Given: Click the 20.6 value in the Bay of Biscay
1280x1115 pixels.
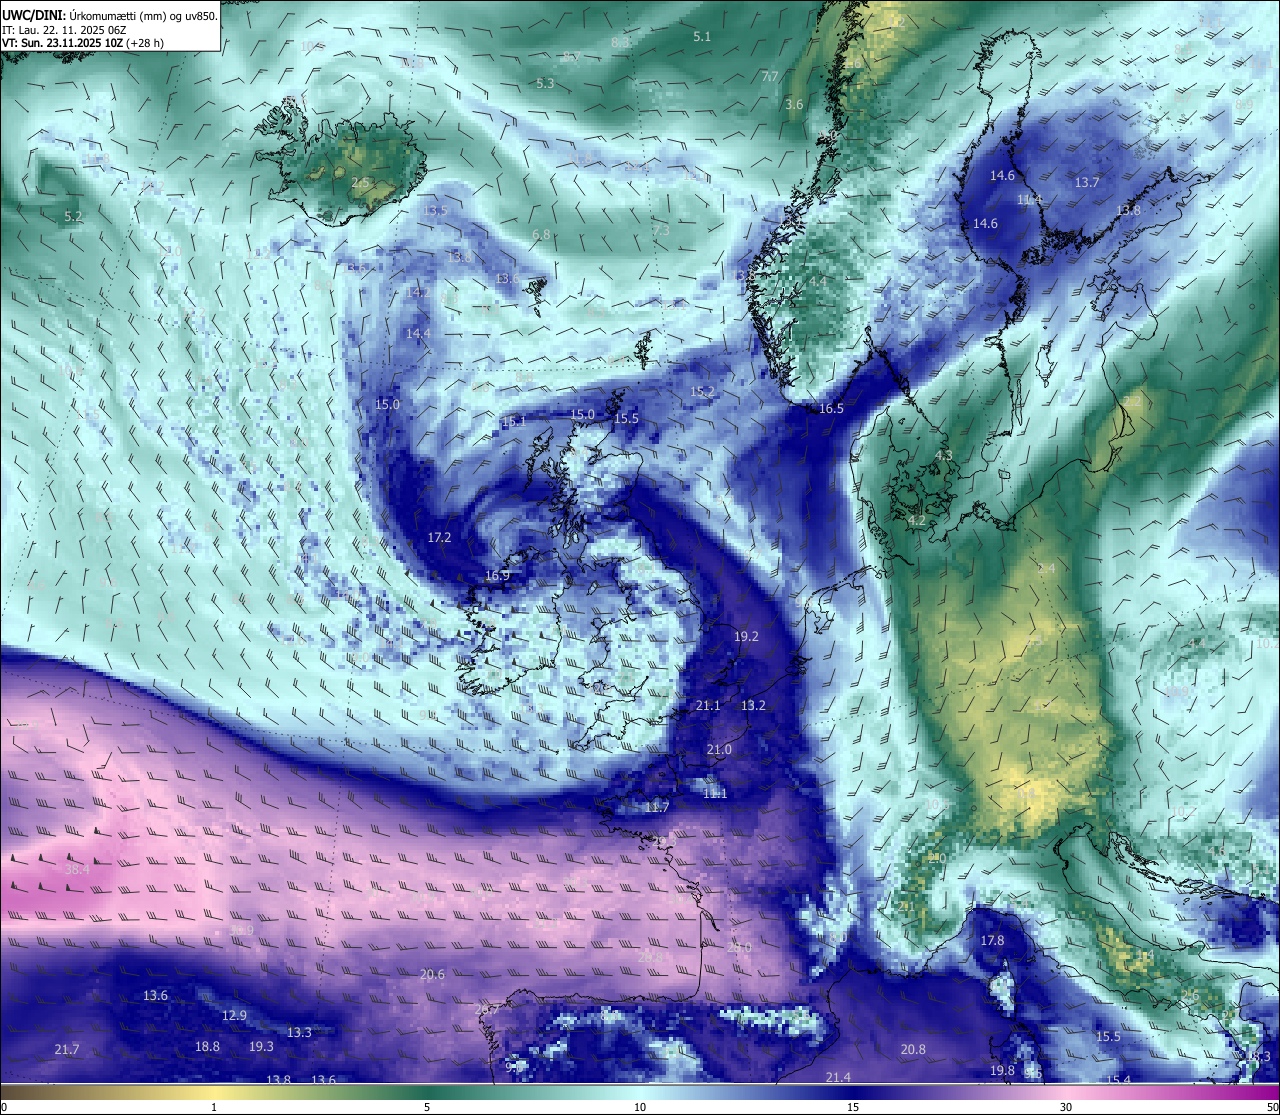Looking at the screenshot, I should [432, 974].
